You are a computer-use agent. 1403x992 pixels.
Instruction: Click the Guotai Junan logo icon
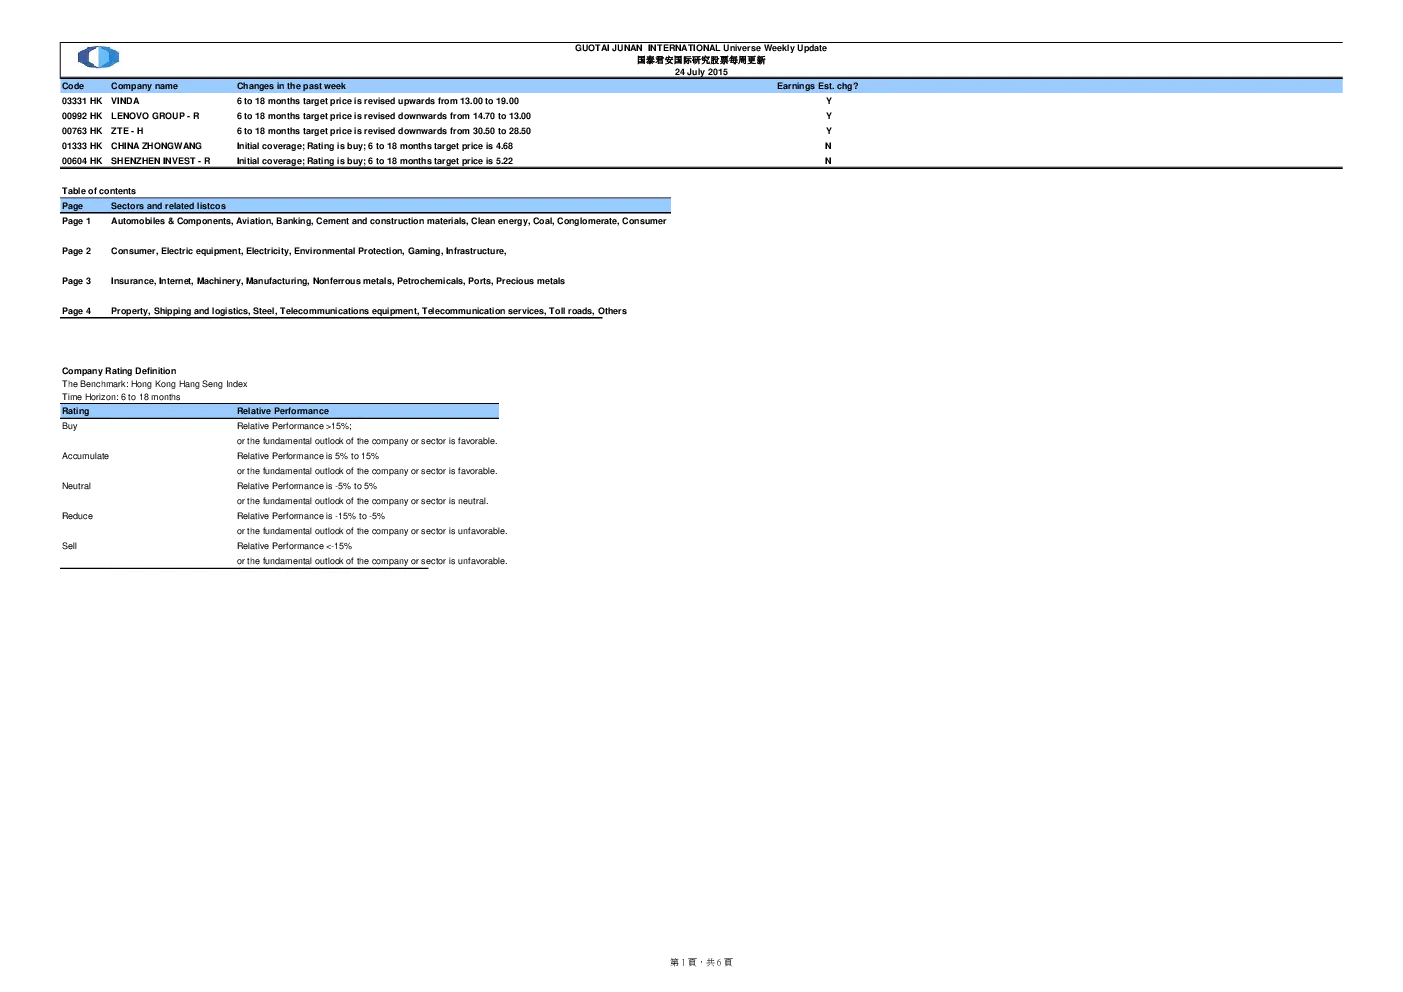click(98, 58)
